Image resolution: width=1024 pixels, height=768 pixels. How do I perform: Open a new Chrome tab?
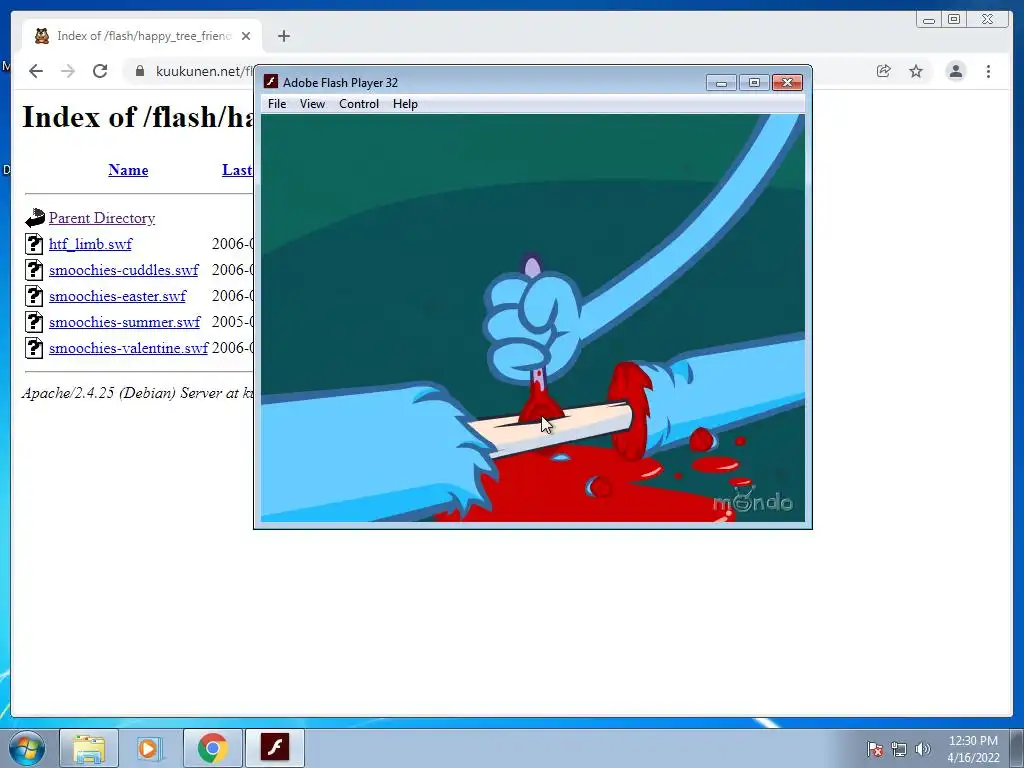(283, 36)
